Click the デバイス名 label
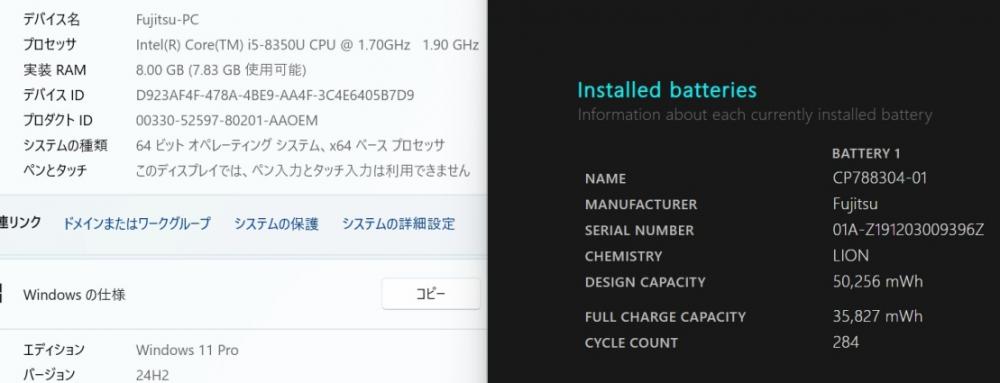 click(52, 20)
